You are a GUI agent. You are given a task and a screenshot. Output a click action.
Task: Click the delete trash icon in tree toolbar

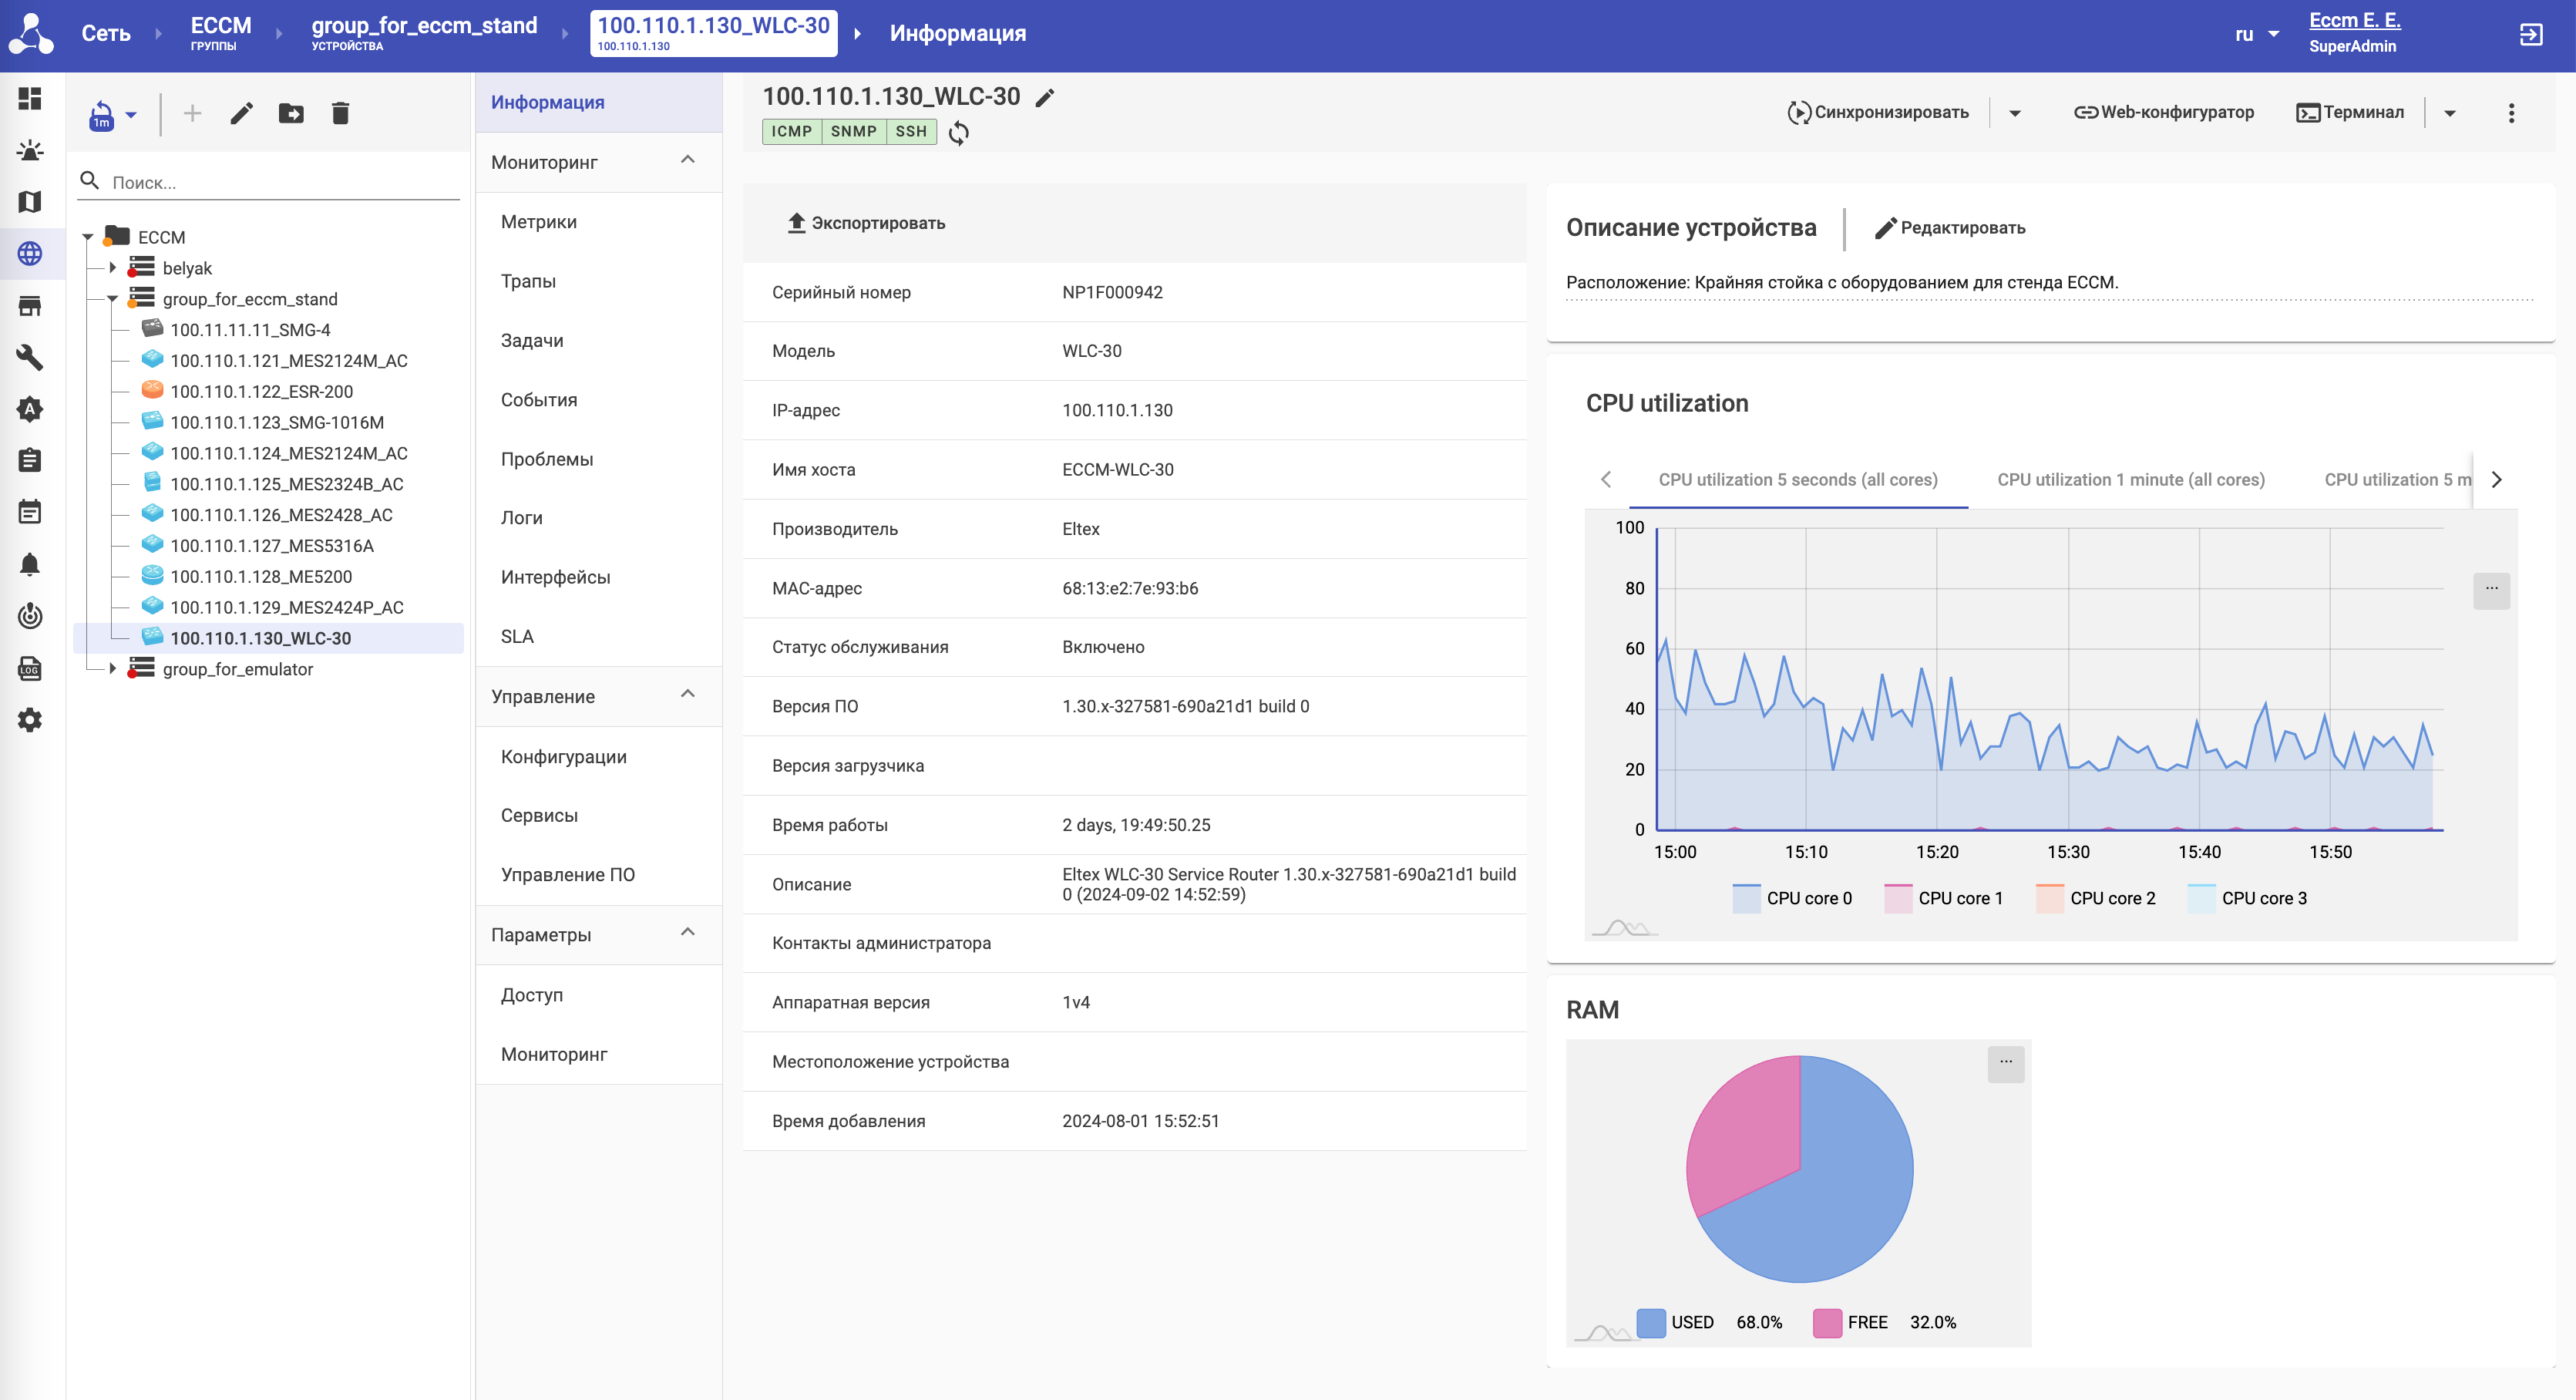point(340,113)
